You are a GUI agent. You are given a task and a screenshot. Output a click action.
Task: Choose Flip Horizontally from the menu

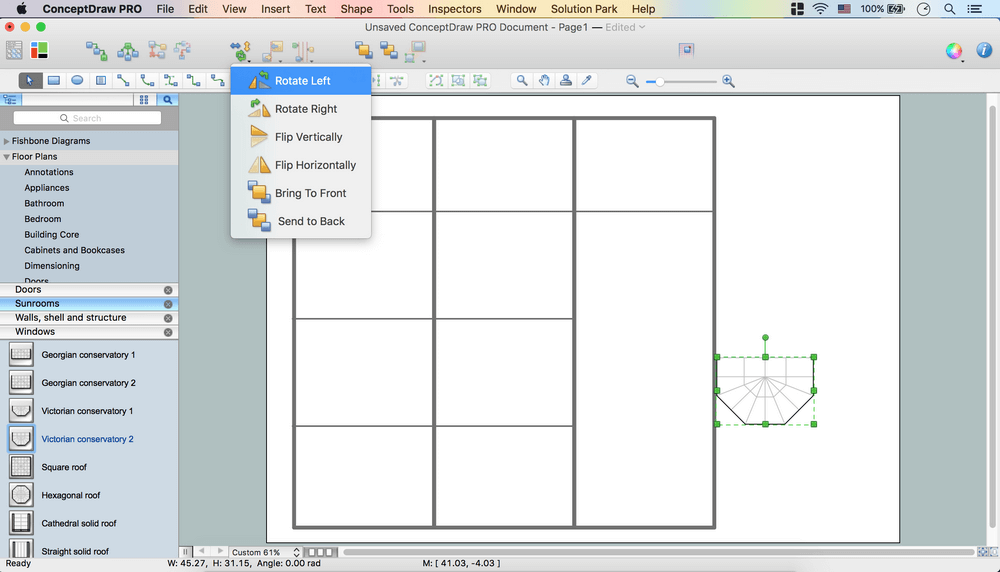point(314,165)
